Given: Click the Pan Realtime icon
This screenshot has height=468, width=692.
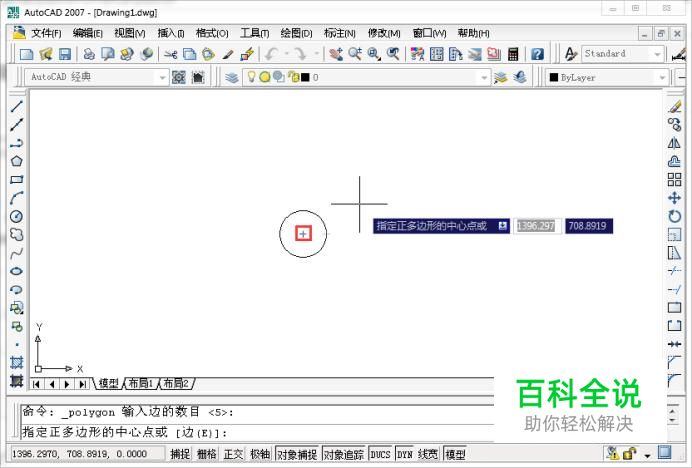Looking at the screenshot, I should click(x=336, y=54).
